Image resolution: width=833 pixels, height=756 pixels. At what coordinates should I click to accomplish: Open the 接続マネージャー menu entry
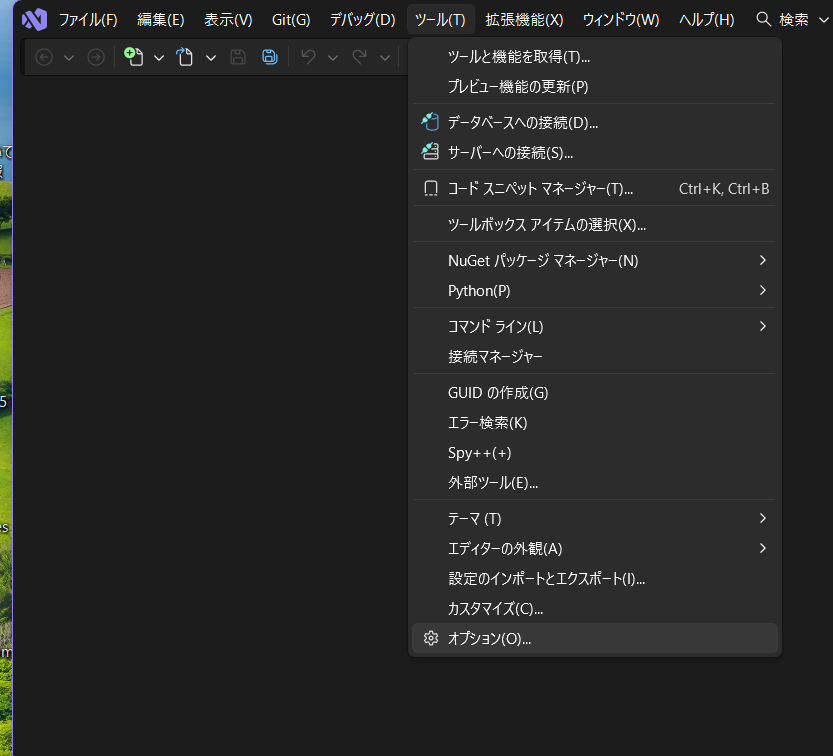[594, 356]
